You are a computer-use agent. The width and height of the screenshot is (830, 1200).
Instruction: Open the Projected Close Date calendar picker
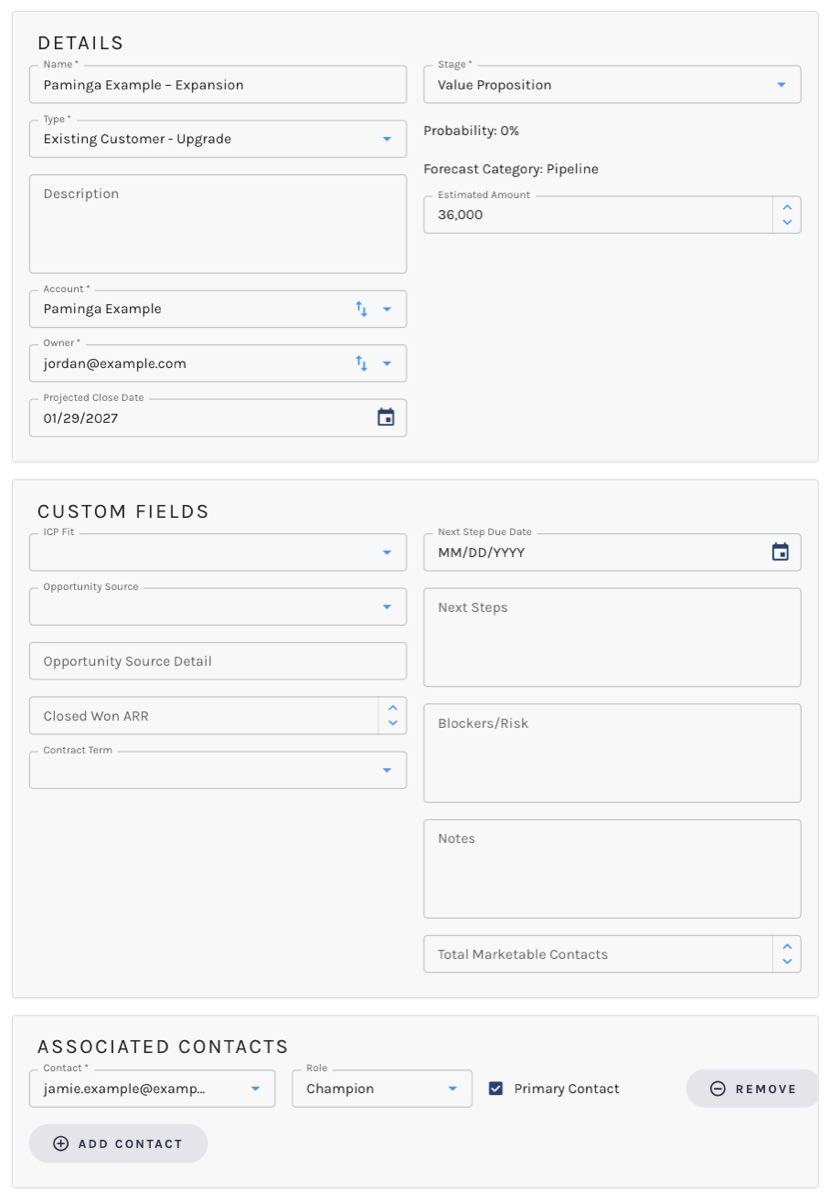pos(386,418)
